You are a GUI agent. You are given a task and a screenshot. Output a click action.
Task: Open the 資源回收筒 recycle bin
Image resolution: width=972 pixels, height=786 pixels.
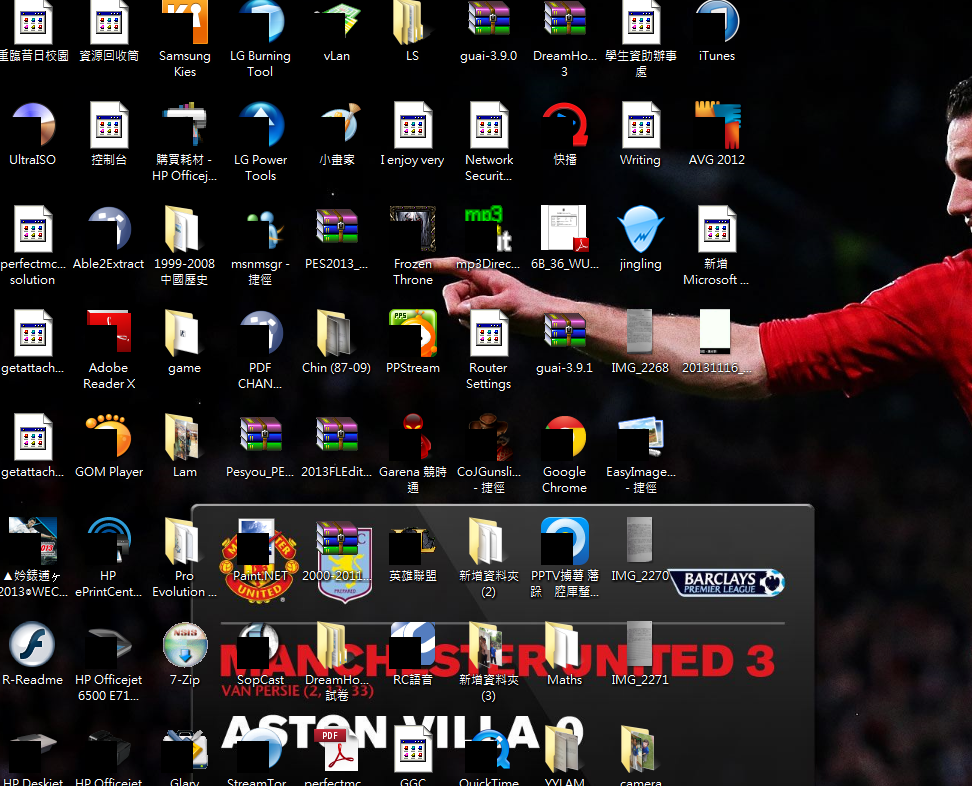pyautogui.click(x=108, y=23)
